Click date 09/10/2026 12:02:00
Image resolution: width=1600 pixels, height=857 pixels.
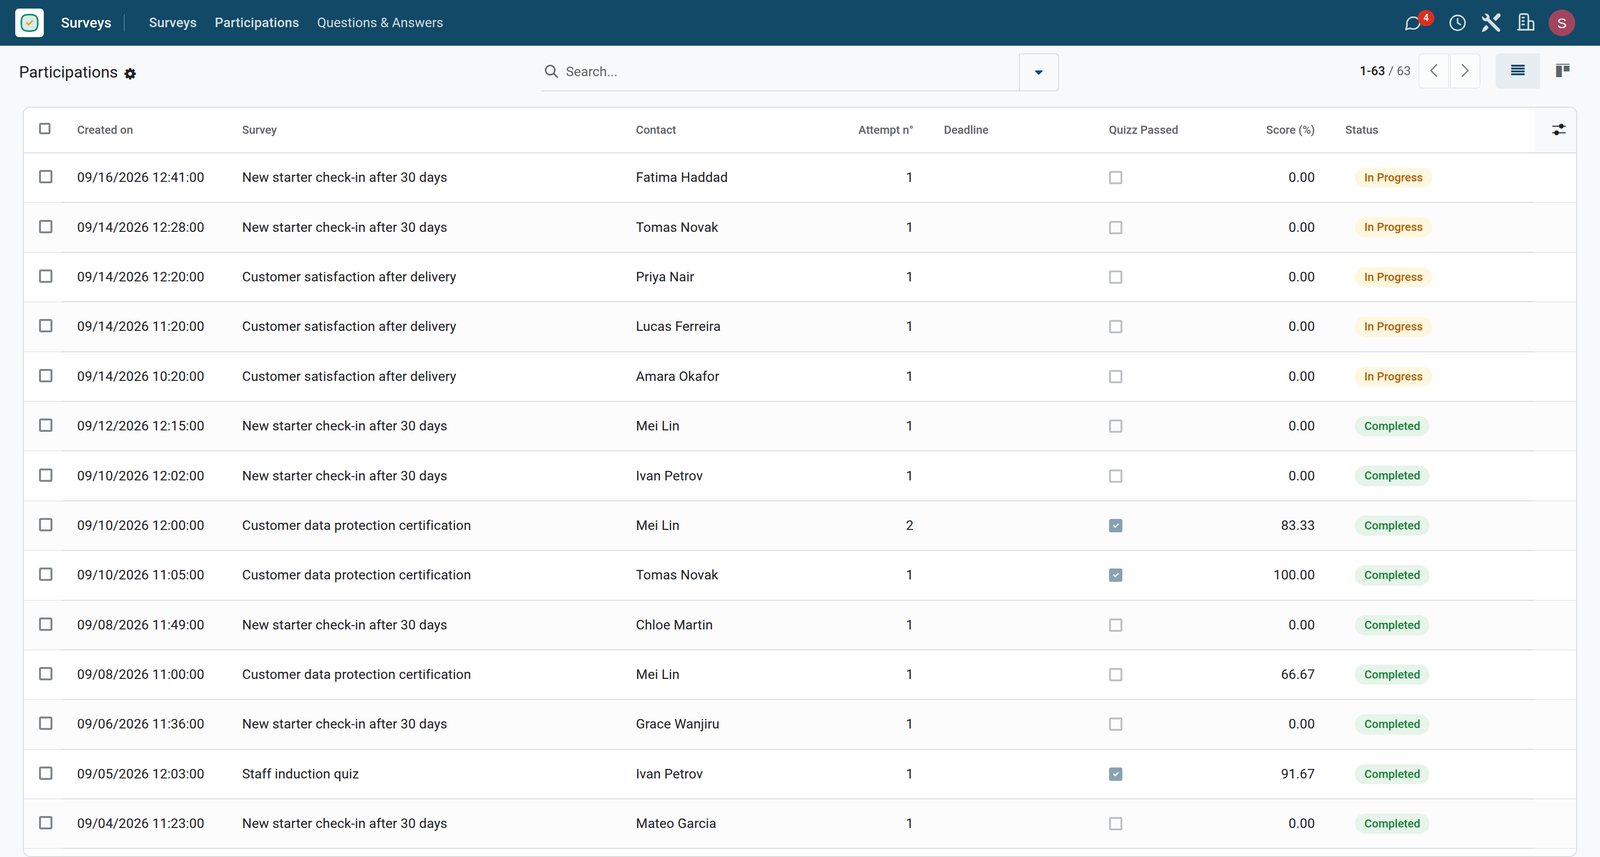[x=140, y=476]
